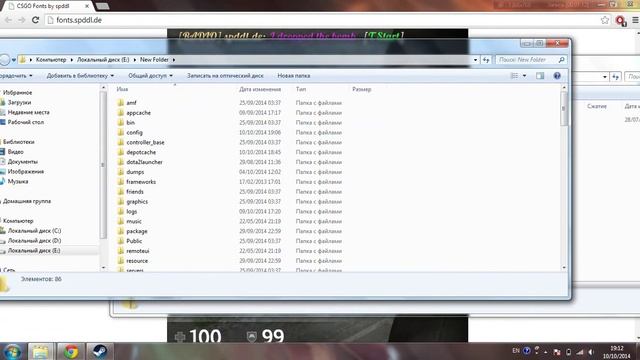
Task: Reload the Chrome page
Action: coord(36,20)
